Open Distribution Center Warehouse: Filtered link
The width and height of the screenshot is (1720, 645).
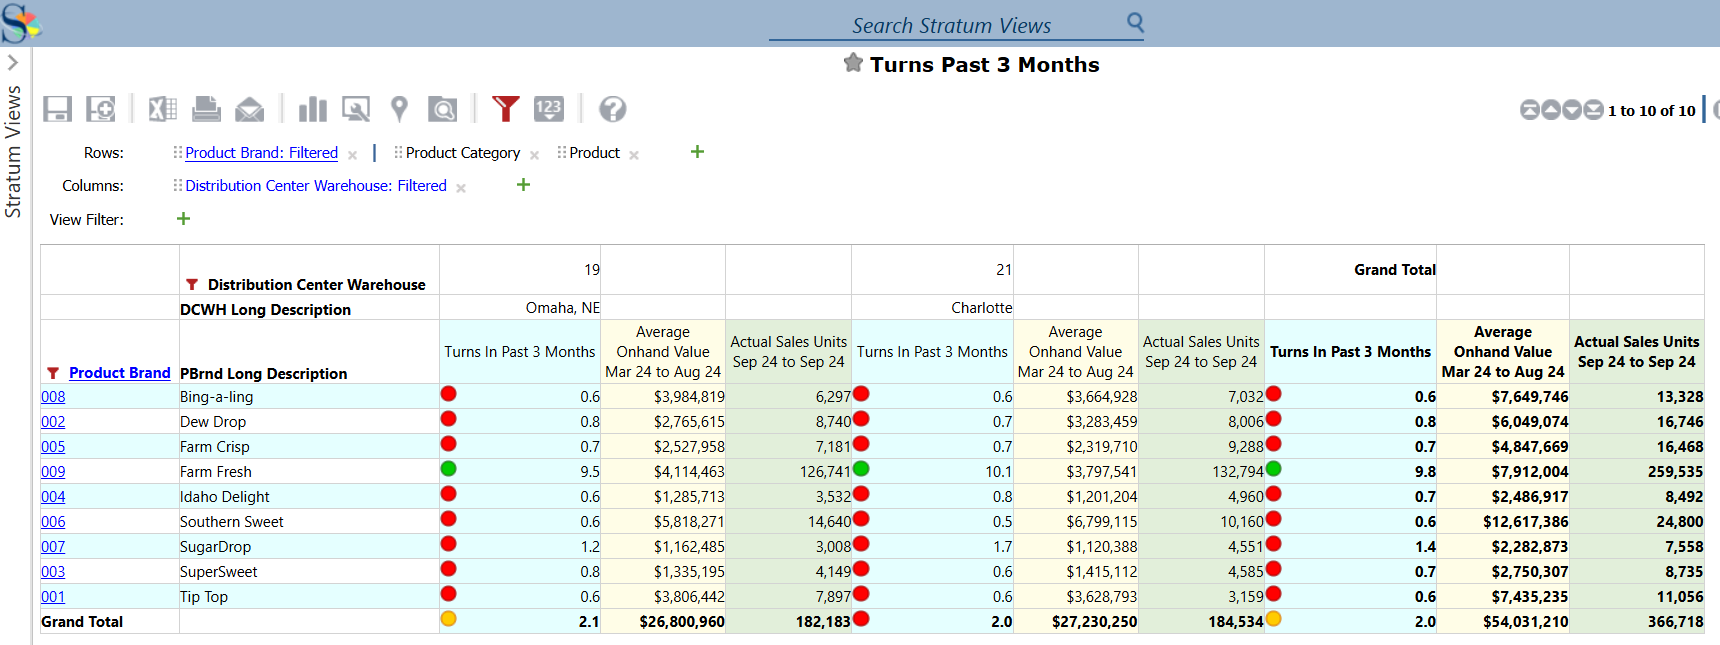click(x=316, y=186)
